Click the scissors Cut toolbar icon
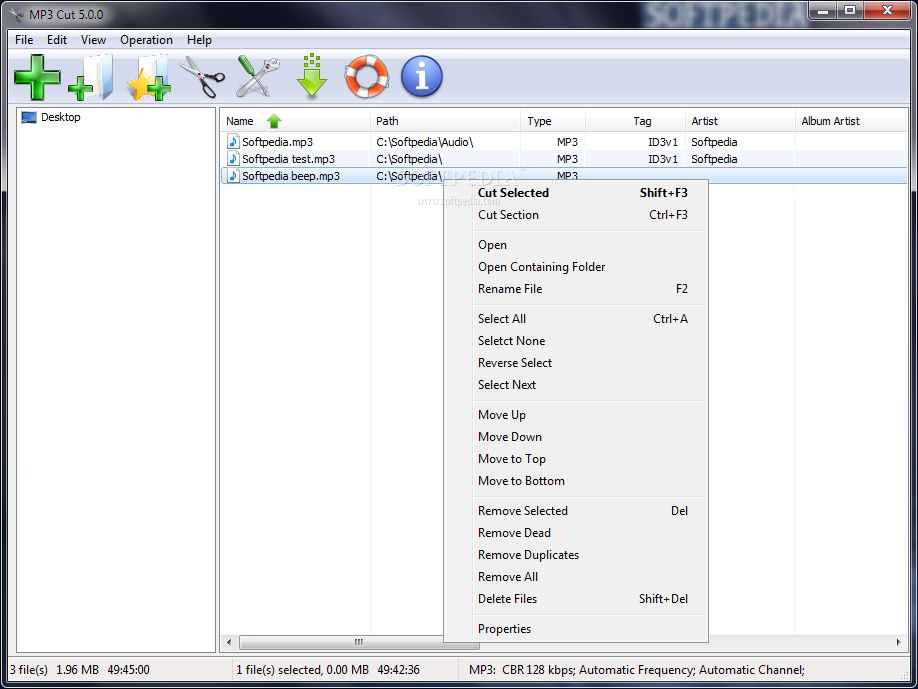Screen dimensions: 918x689 [202, 77]
